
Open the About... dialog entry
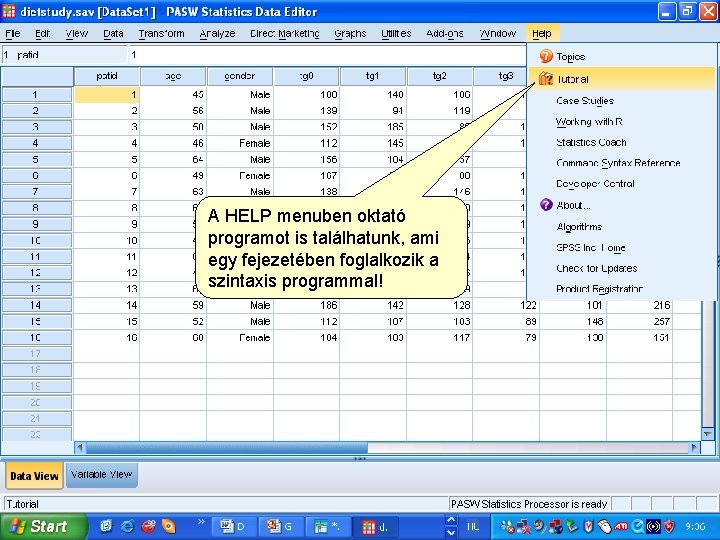tap(573, 205)
